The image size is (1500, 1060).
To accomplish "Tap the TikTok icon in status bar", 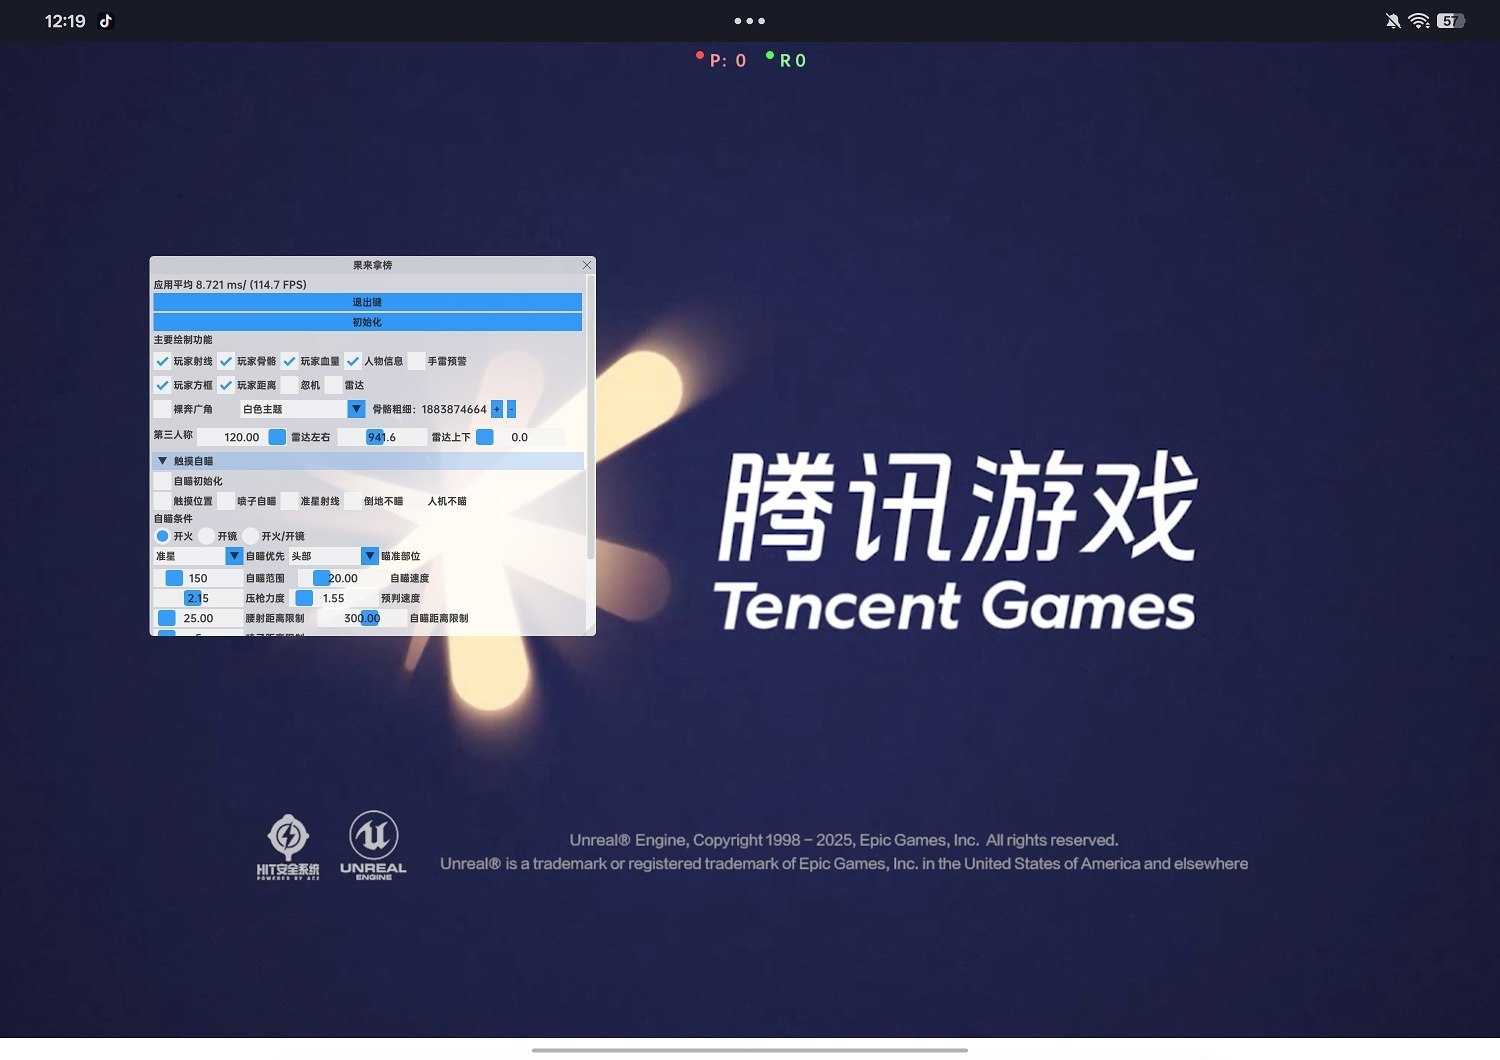I will tap(106, 21).
